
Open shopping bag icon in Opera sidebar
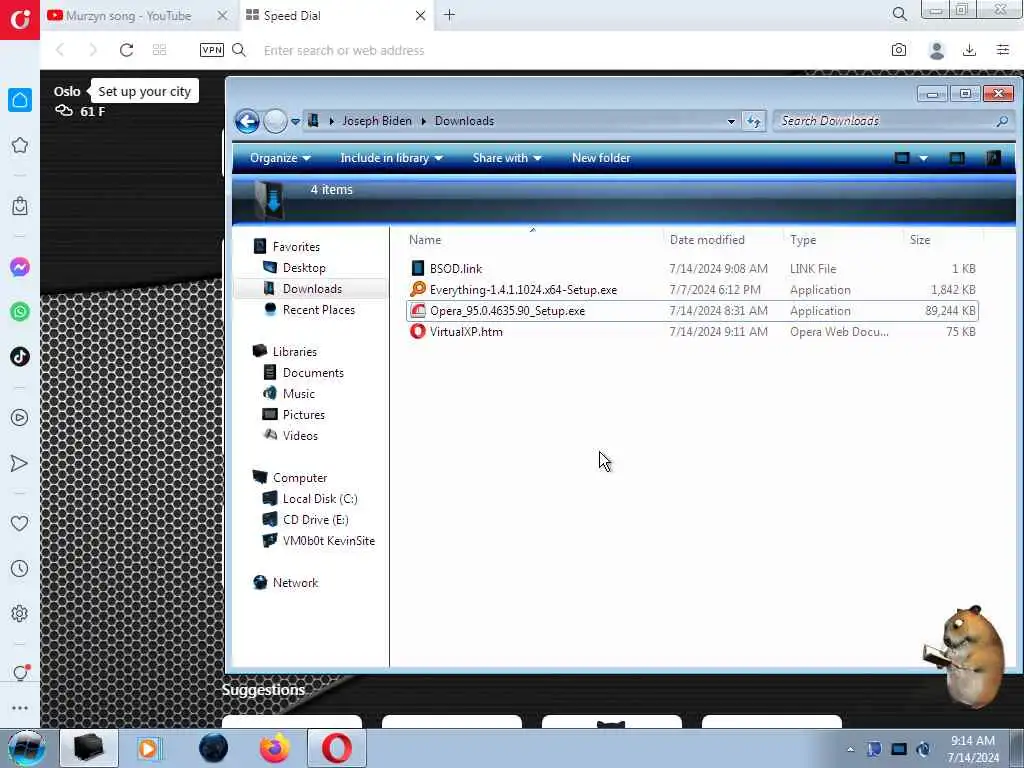click(x=20, y=206)
